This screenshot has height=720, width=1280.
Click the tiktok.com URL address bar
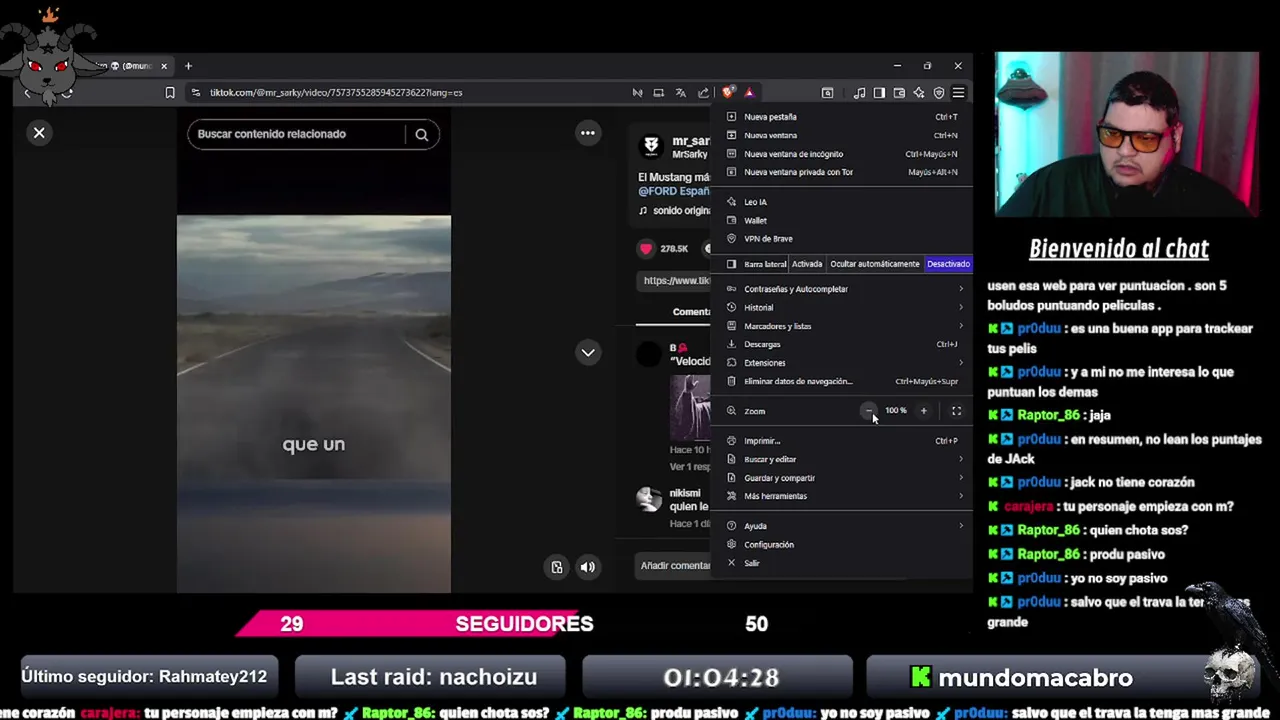(x=335, y=93)
